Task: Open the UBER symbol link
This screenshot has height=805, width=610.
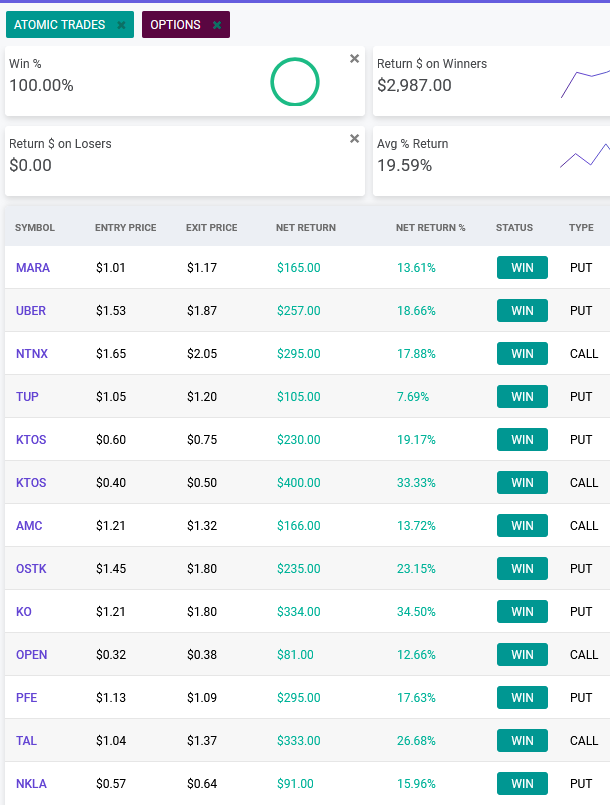Action: [x=31, y=311]
